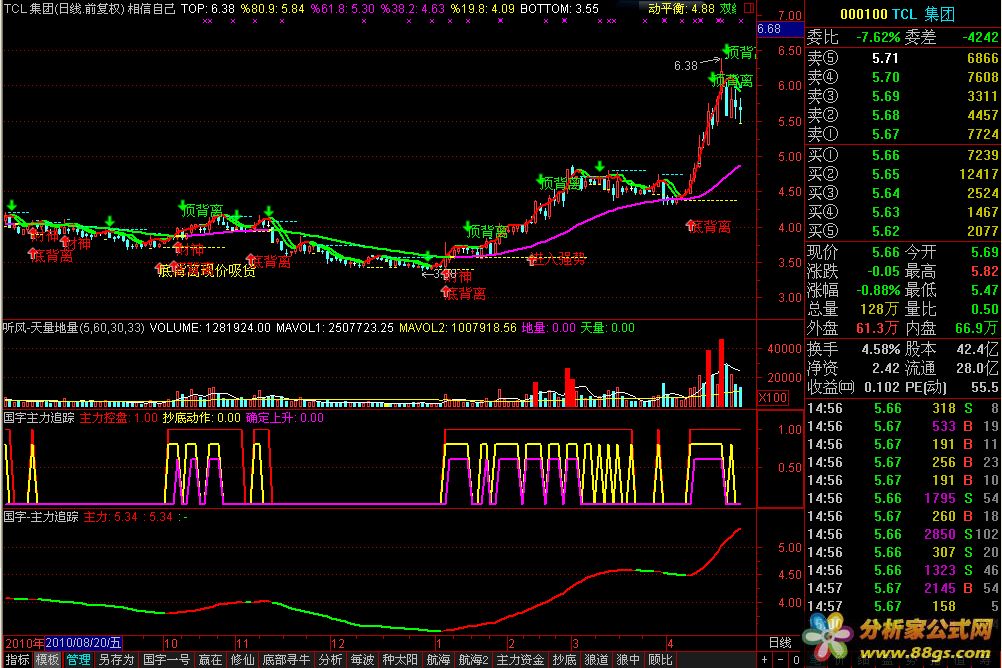Click the 委差 -4242 value
This screenshot has width=1002, height=668.
(x=980, y=37)
